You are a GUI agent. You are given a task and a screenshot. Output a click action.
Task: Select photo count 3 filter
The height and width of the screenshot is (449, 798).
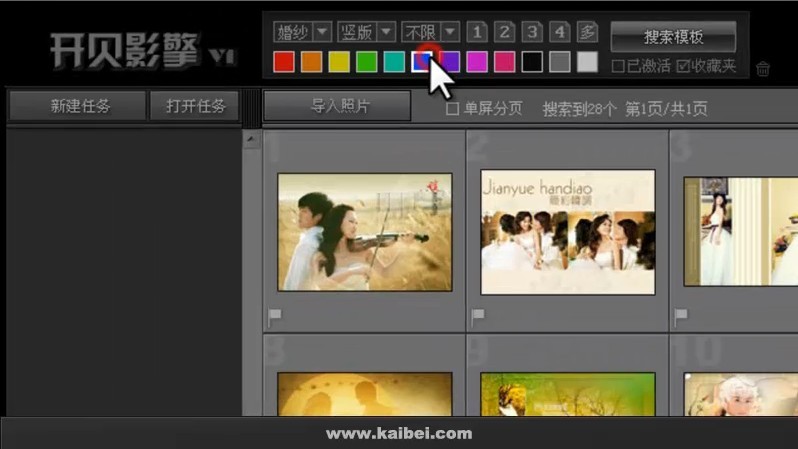(532, 32)
